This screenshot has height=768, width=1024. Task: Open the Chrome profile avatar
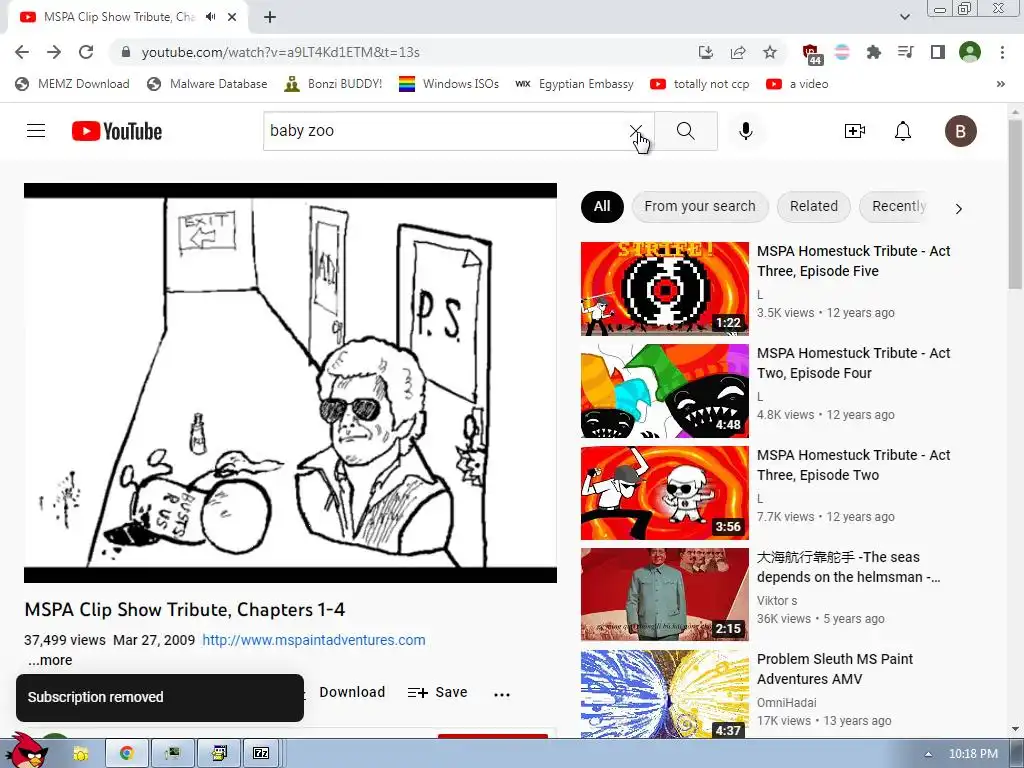coord(970,52)
